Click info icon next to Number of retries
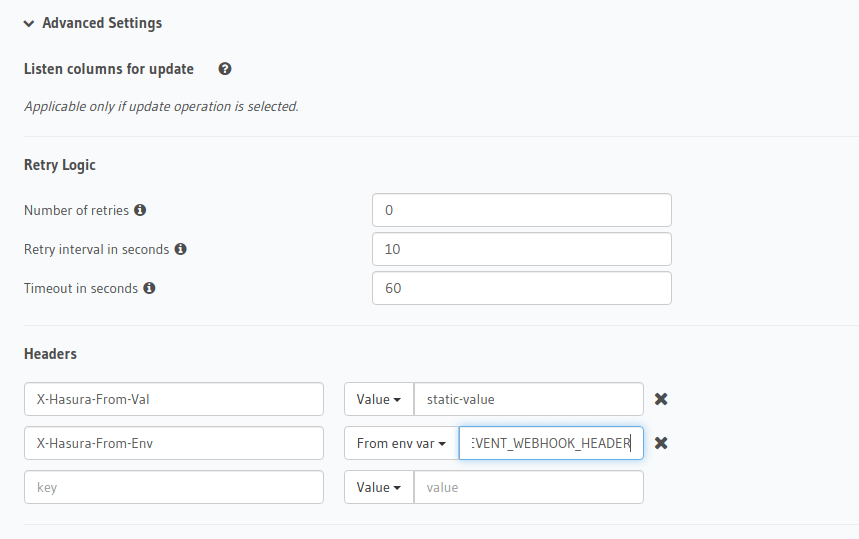Viewport: 859px width, 539px height. pos(140,210)
